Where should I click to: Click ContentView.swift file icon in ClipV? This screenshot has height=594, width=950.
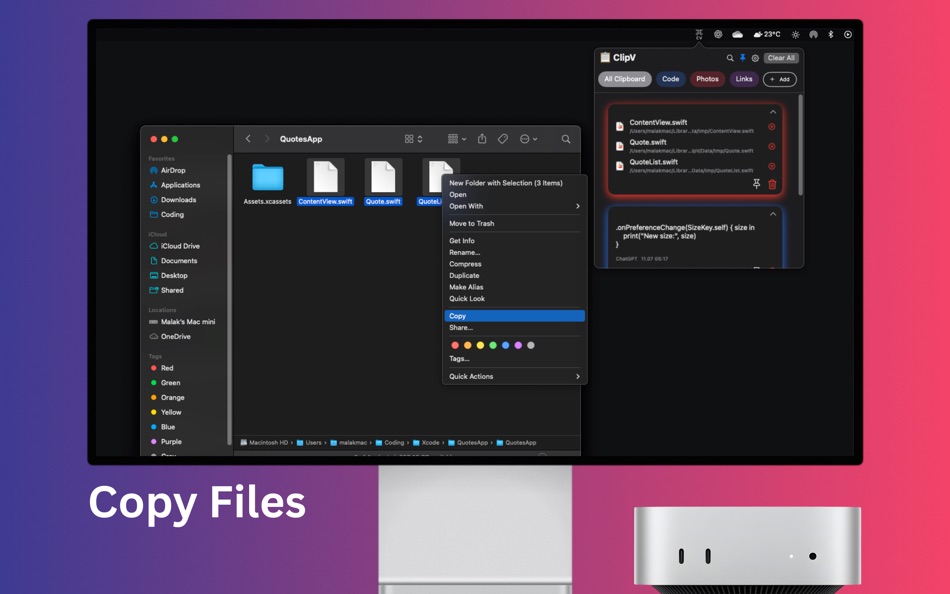click(619, 126)
